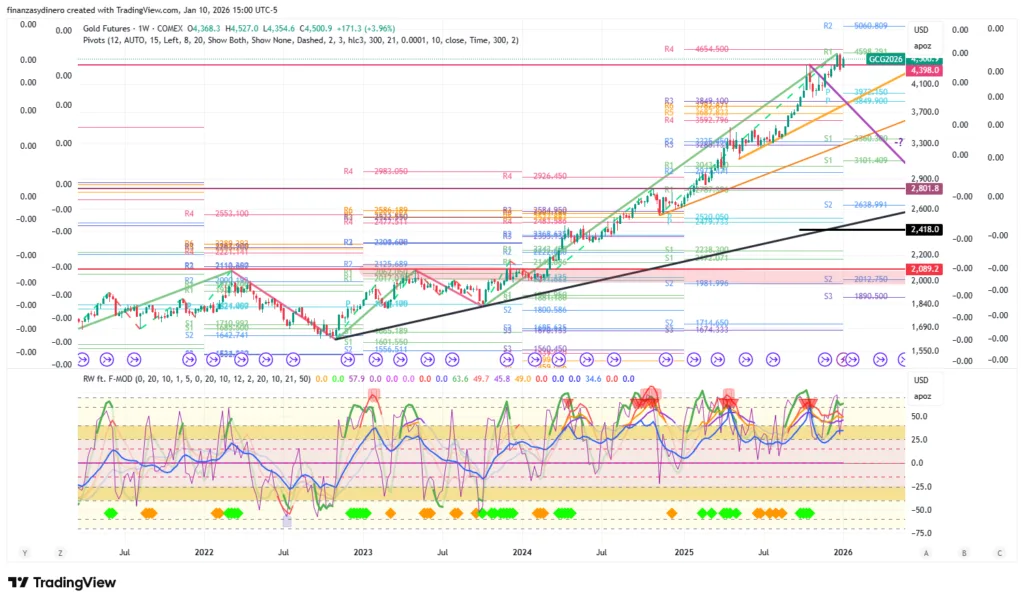This screenshot has height=603, width=1024.
Task: Click the Z scale badge on time axis
Action: click(60, 552)
